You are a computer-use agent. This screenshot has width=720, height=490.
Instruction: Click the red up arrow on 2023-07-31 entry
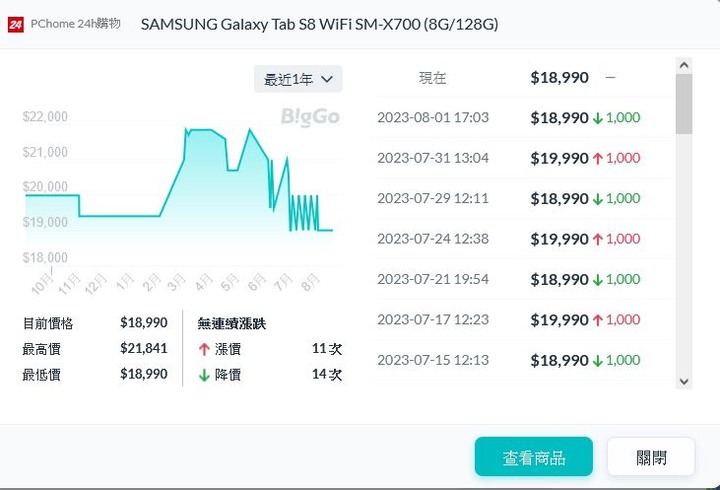pyautogui.click(x=597, y=159)
